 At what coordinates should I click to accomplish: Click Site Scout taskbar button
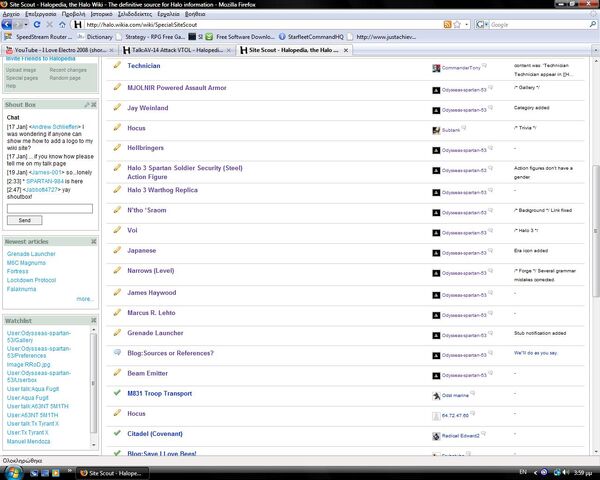point(111,473)
